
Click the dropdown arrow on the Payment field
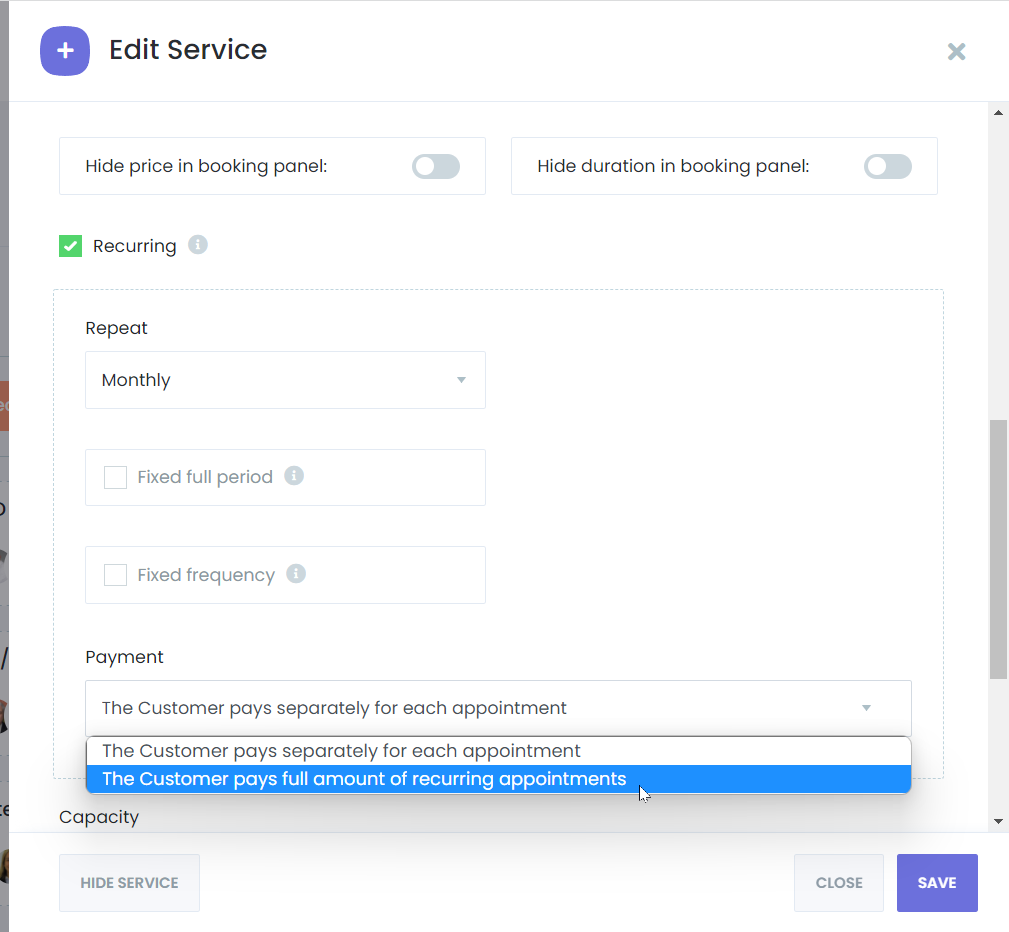[x=866, y=707]
